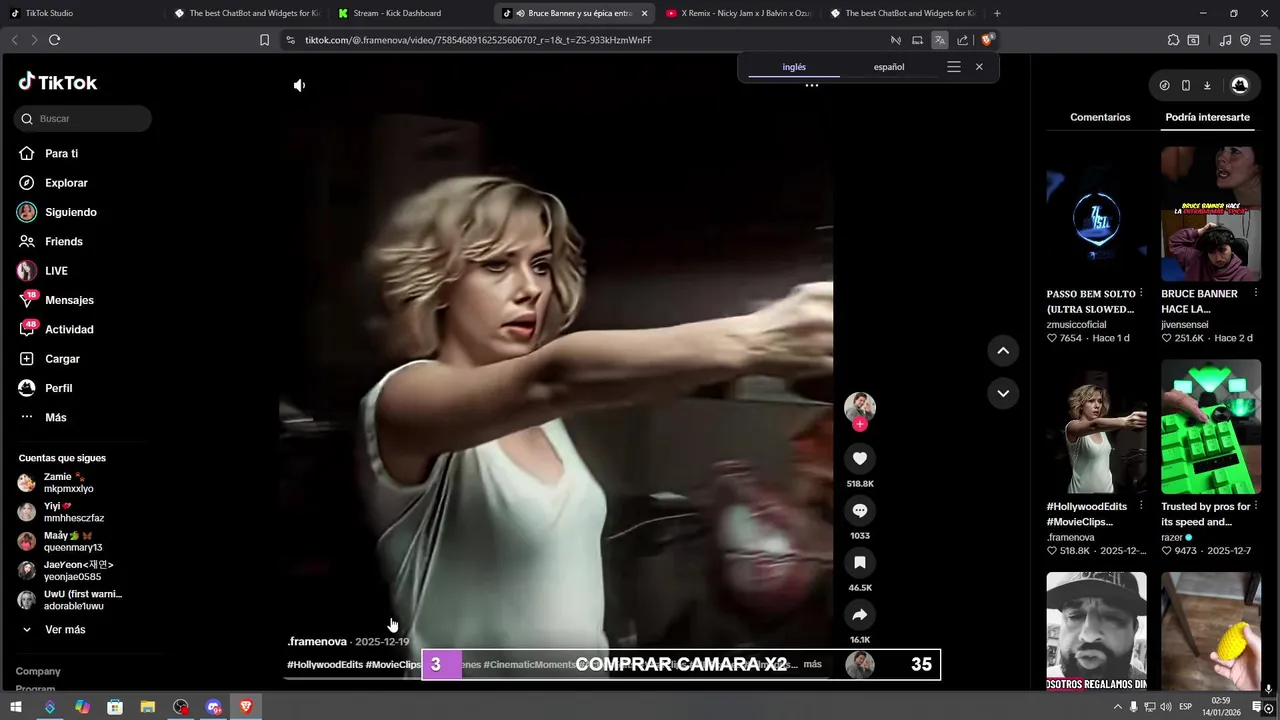
Task: Open the three-dot video options menu
Action: (812, 86)
